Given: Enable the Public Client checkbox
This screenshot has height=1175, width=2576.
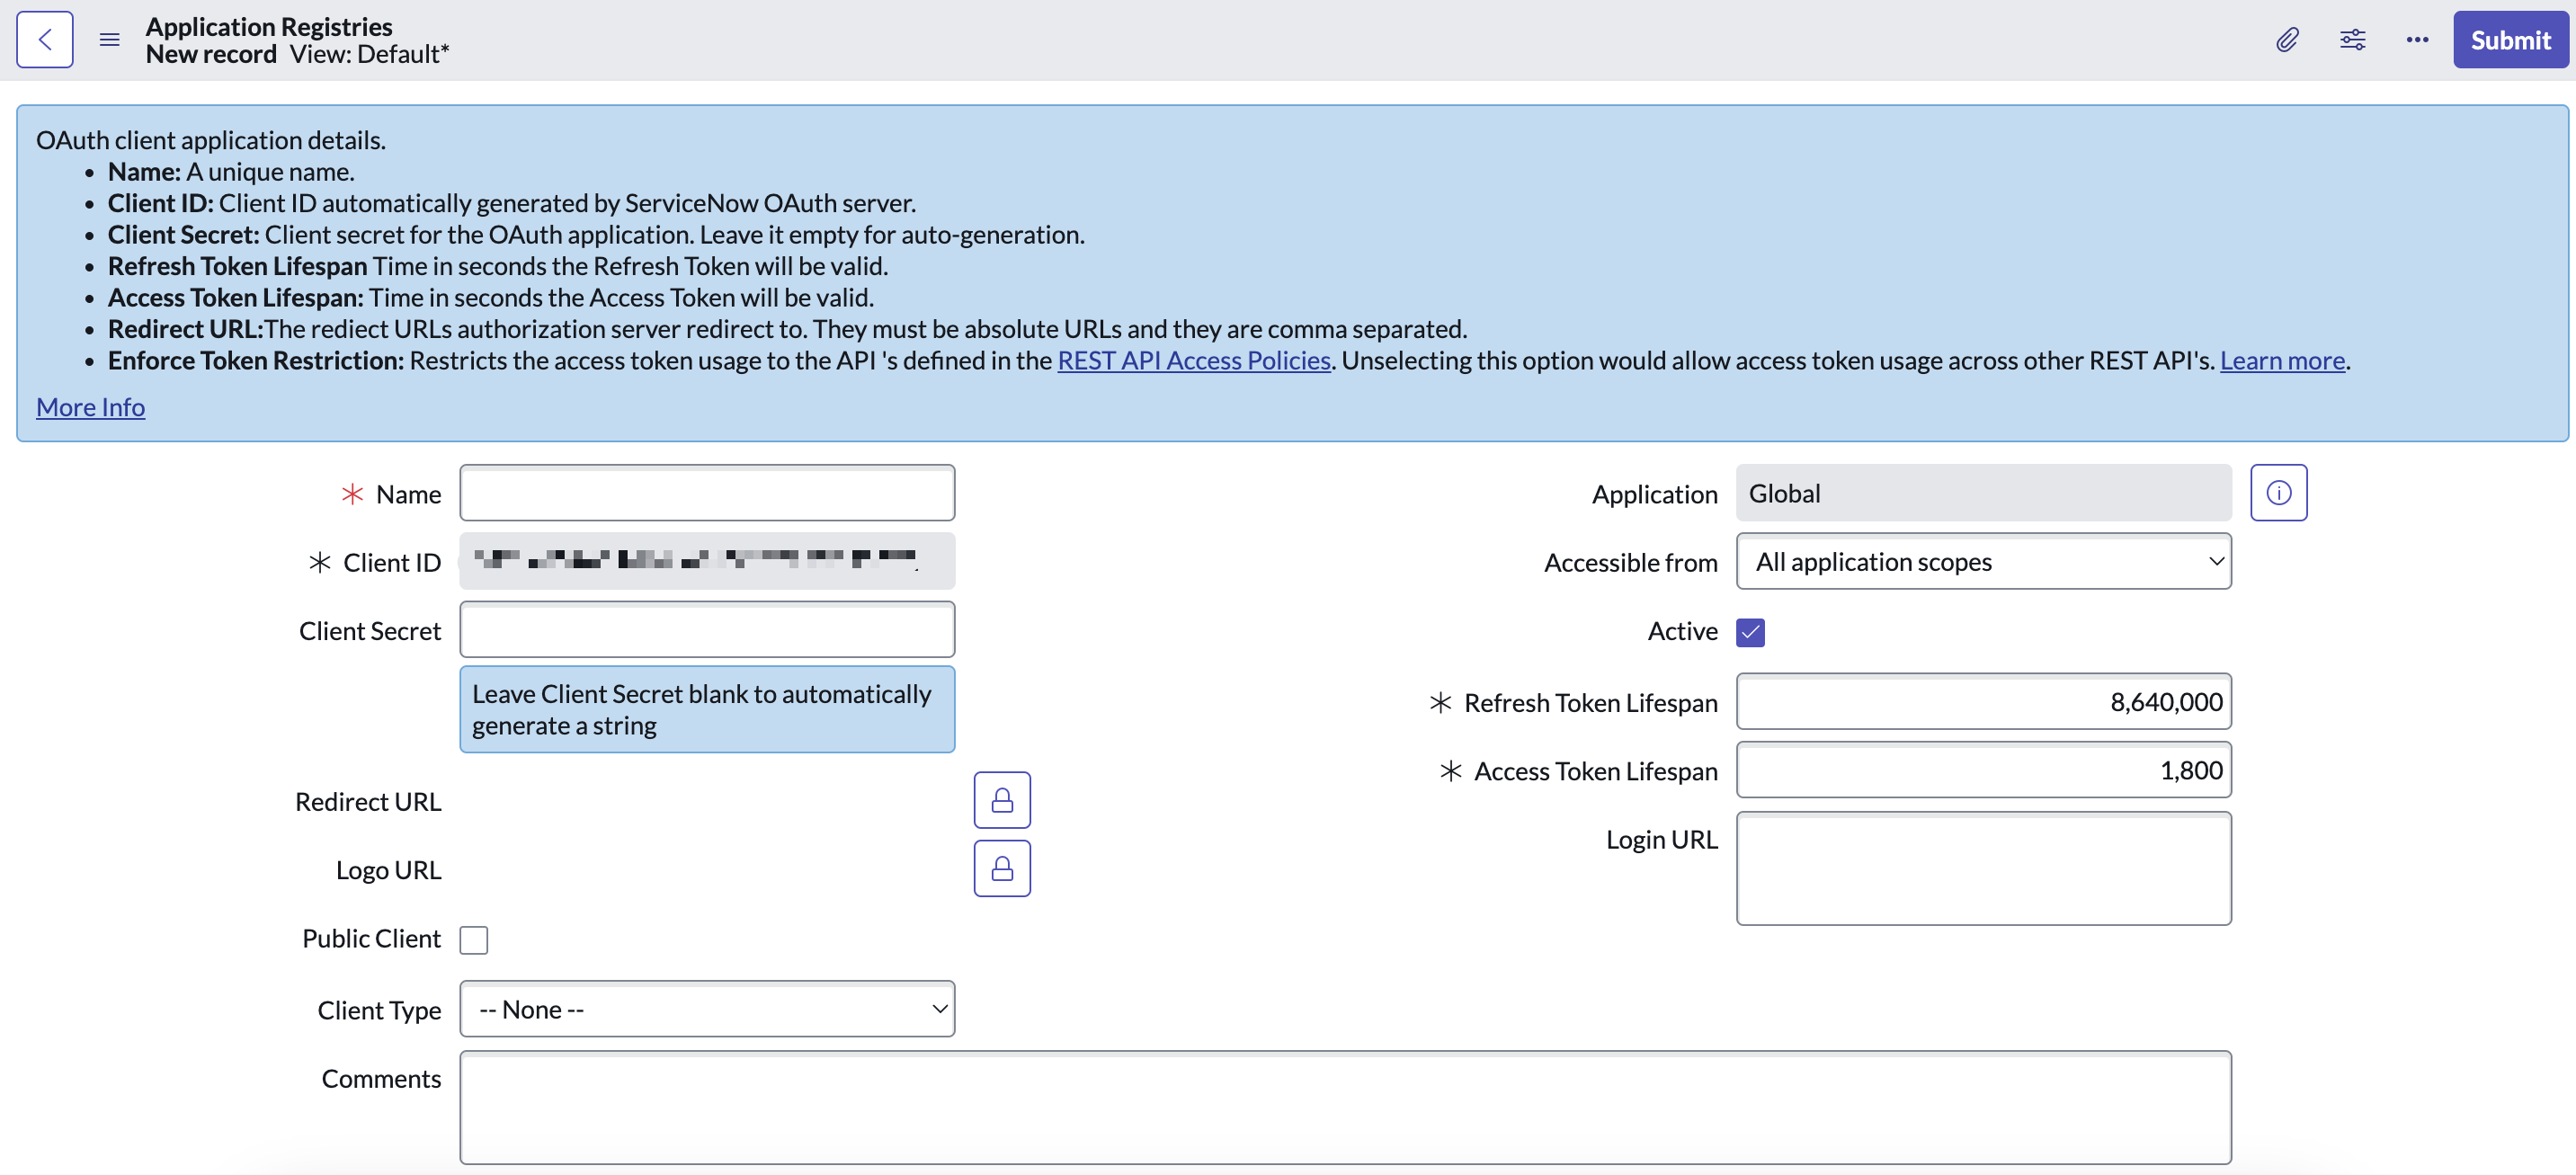Looking at the screenshot, I should pyautogui.click(x=475, y=939).
